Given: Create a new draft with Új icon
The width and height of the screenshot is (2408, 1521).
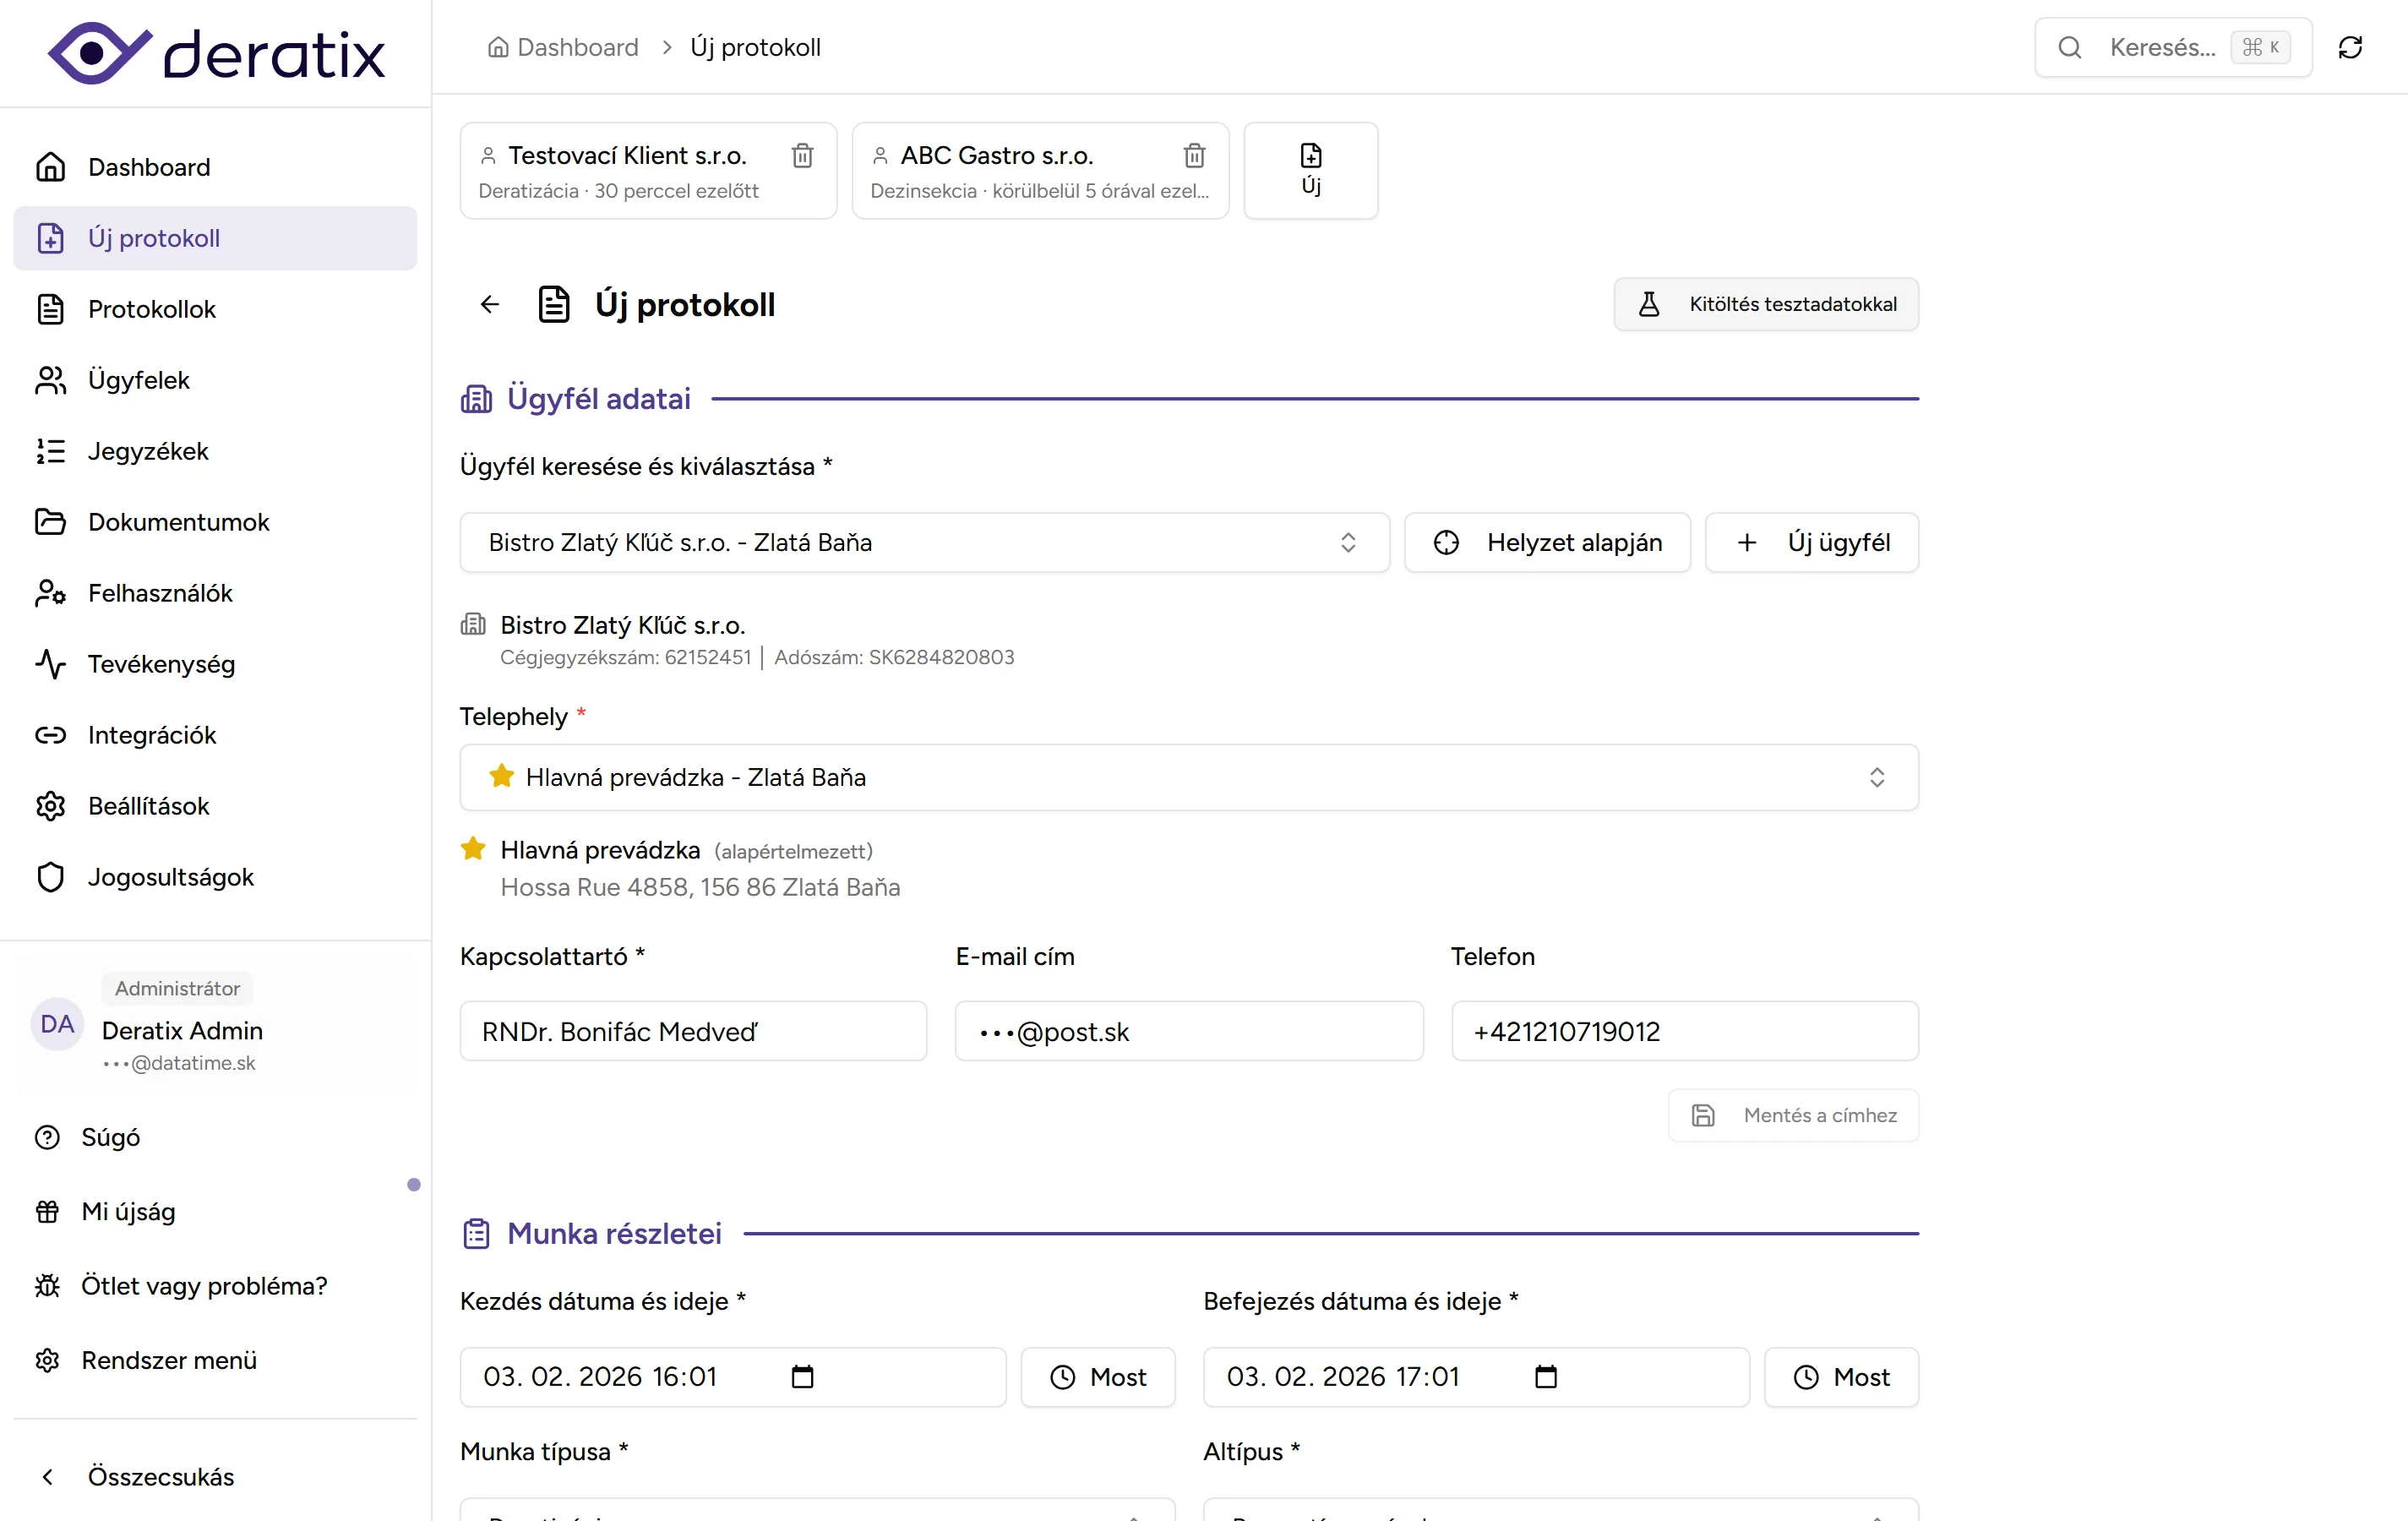Looking at the screenshot, I should 1310,170.
